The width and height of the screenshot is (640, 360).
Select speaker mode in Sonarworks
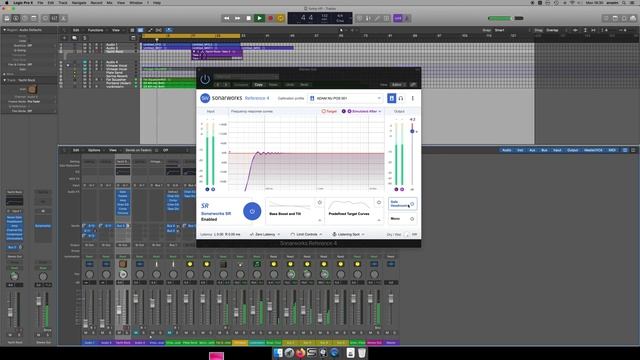391,98
